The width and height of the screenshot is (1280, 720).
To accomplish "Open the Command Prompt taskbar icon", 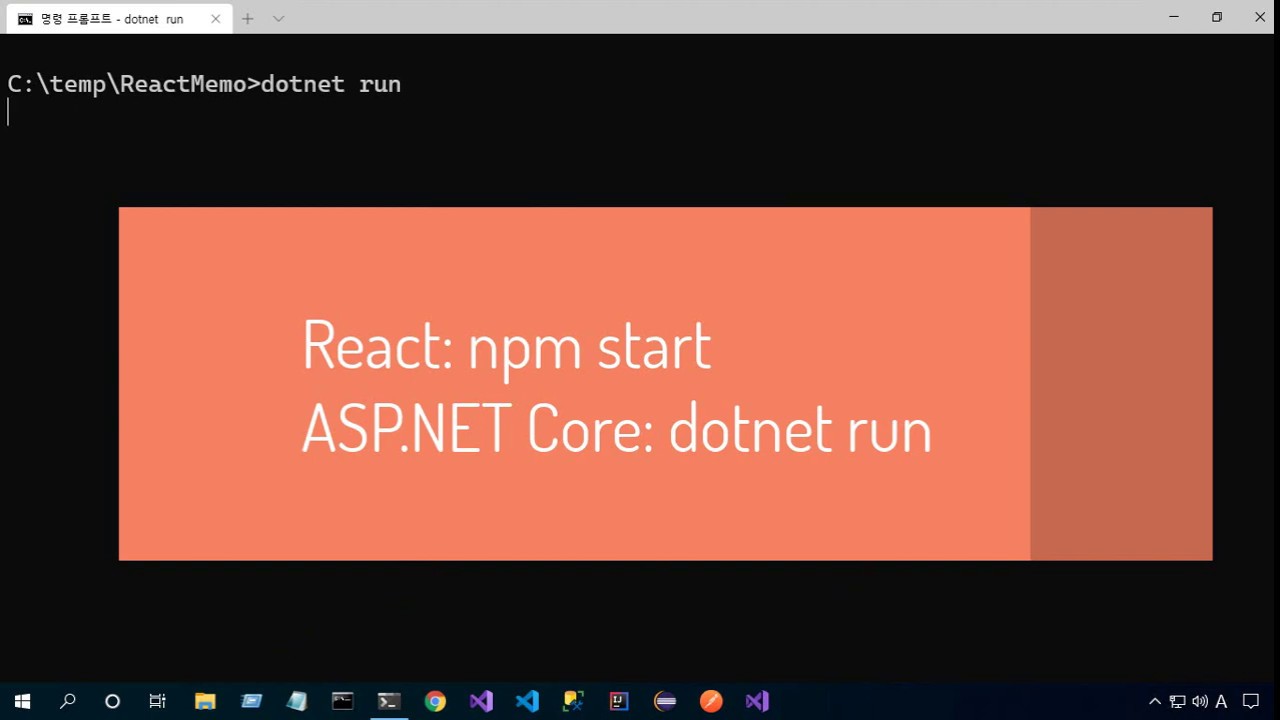I will pos(342,701).
